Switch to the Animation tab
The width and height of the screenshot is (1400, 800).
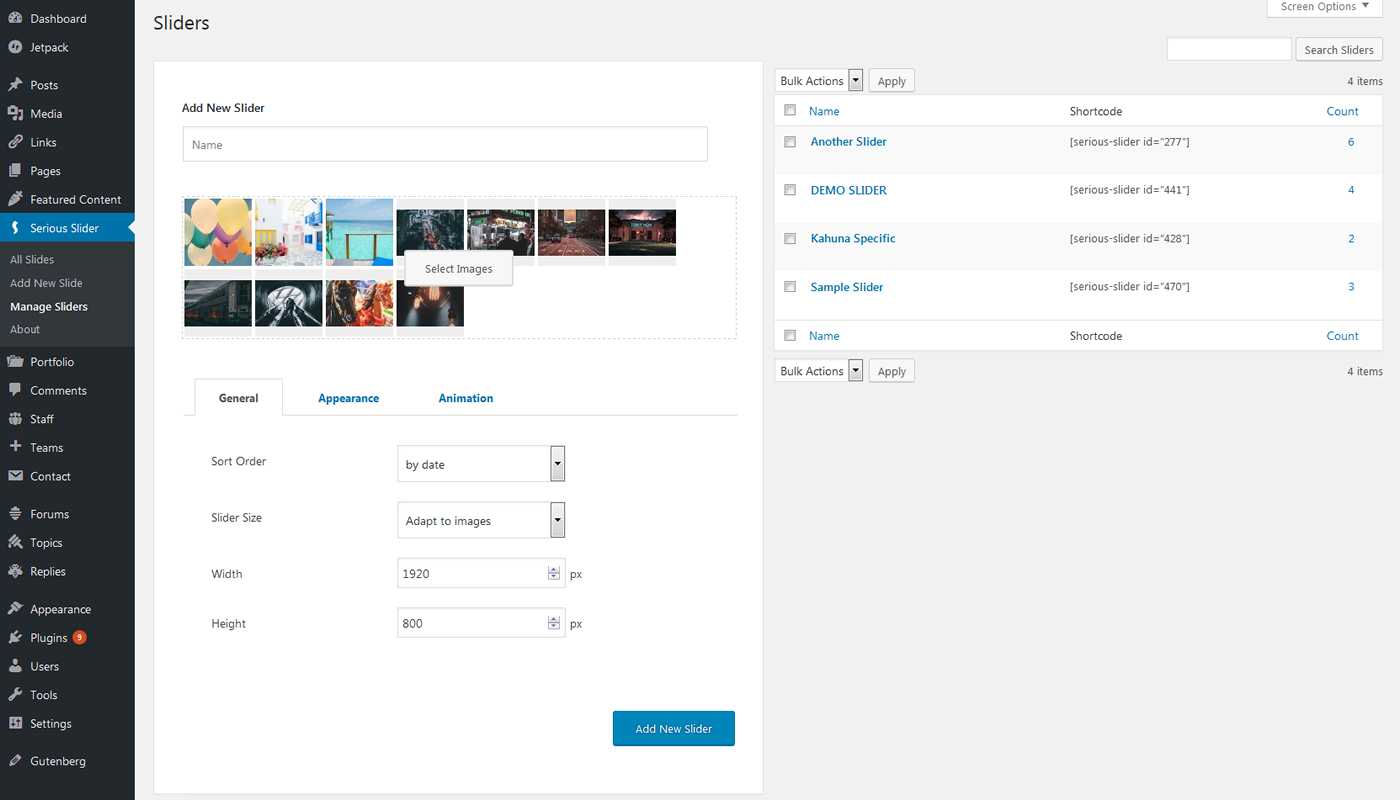(x=466, y=398)
